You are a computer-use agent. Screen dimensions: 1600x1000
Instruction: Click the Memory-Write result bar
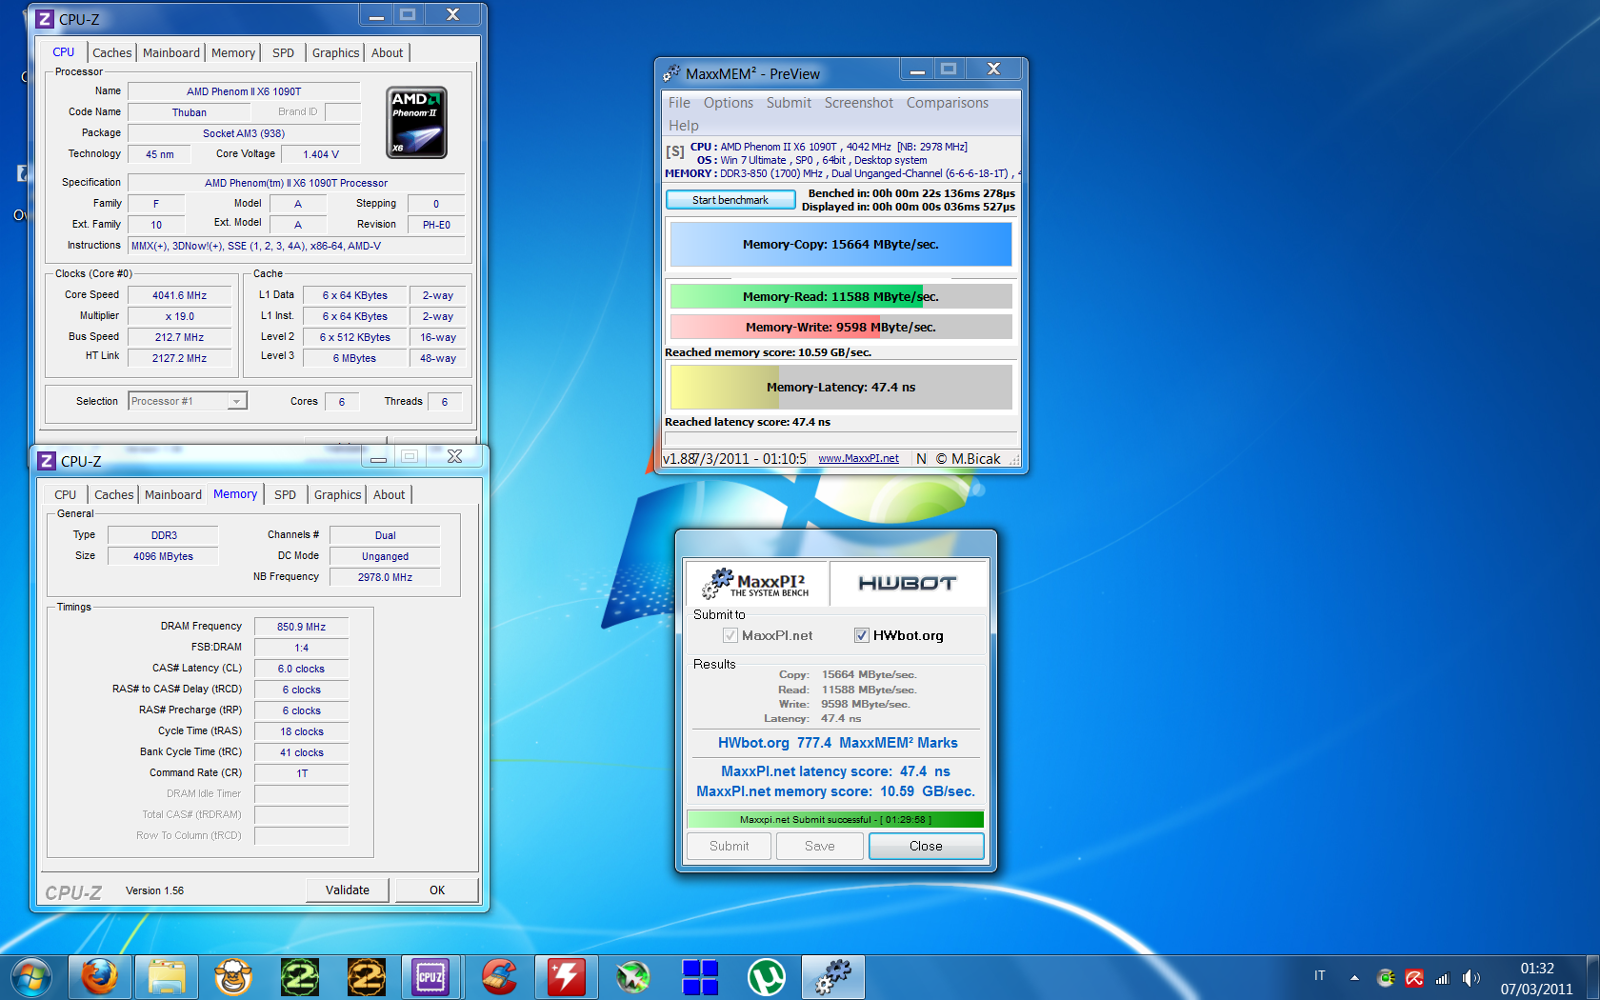click(x=840, y=327)
